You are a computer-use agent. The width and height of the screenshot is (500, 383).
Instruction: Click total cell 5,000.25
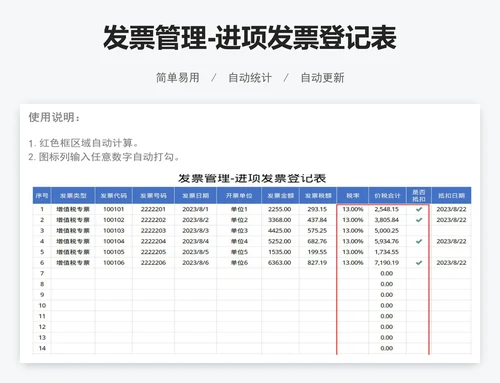click(387, 231)
